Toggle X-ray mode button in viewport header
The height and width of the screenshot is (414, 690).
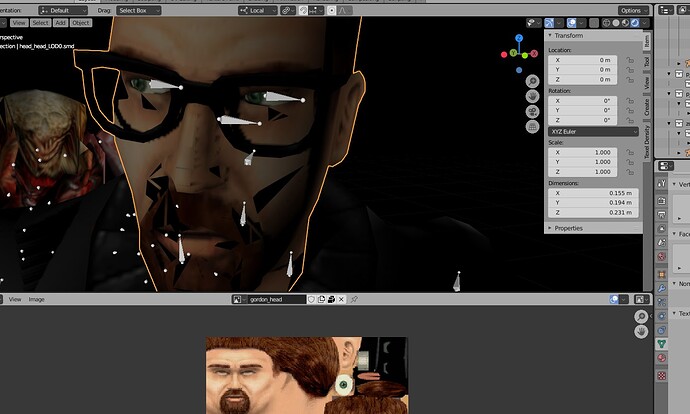click(x=594, y=23)
